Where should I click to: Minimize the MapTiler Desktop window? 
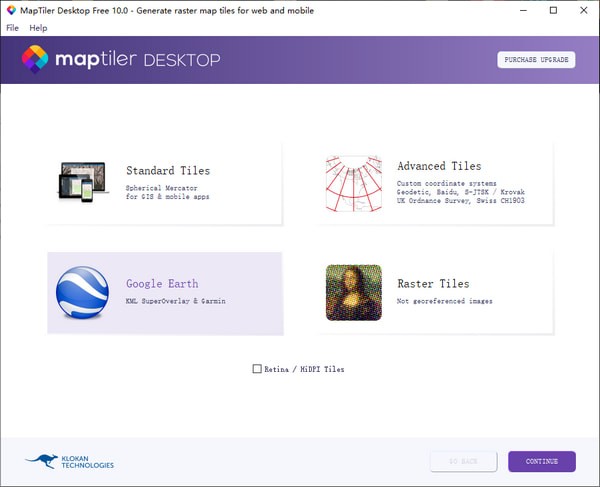coord(523,10)
